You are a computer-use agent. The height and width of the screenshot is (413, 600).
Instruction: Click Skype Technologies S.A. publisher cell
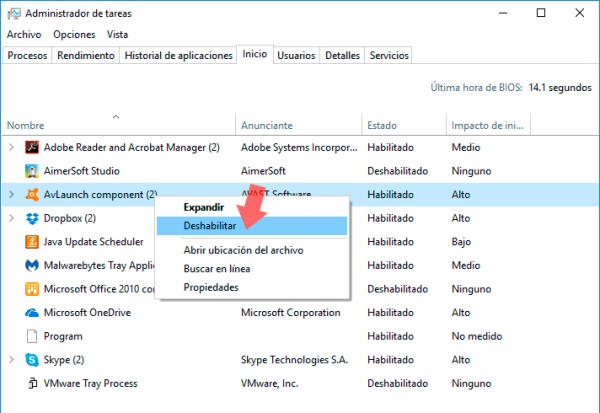point(294,360)
